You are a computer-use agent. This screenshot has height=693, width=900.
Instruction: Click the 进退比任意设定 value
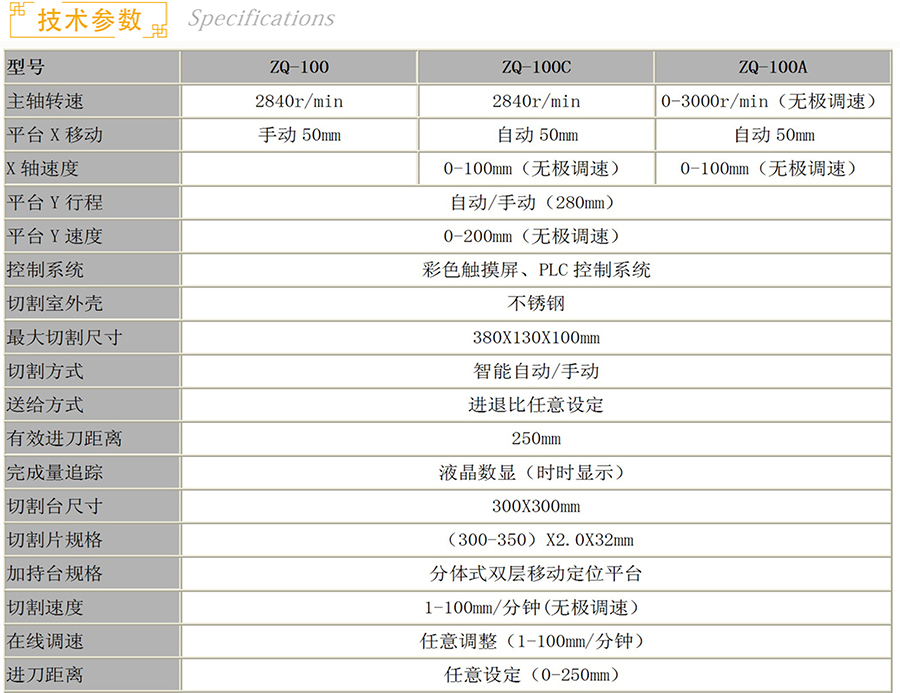coord(536,405)
